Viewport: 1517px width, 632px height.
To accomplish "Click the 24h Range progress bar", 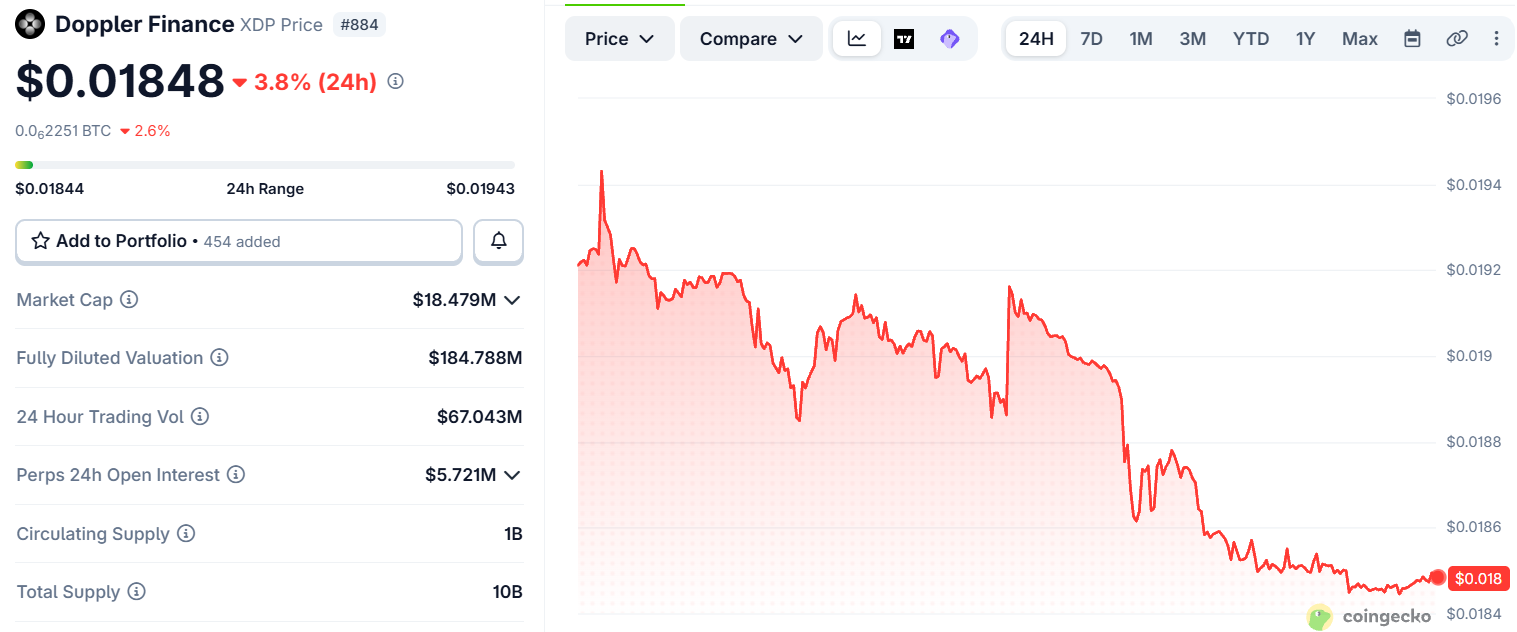I will click(x=265, y=165).
